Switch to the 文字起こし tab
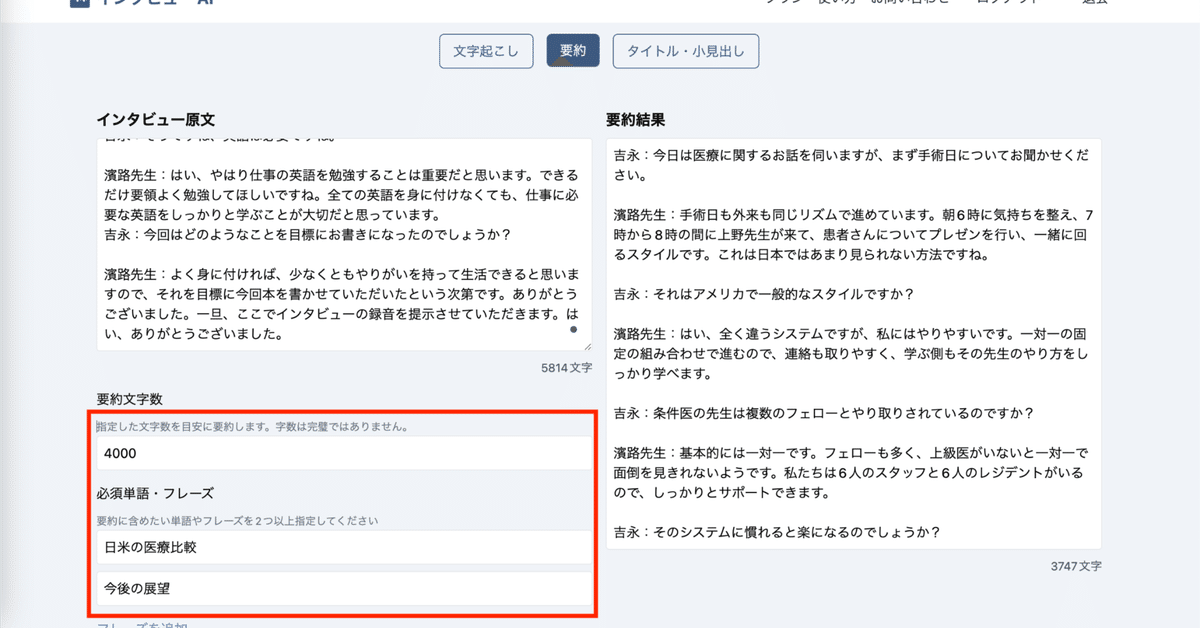The width and height of the screenshot is (1200, 628). click(485, 51)
